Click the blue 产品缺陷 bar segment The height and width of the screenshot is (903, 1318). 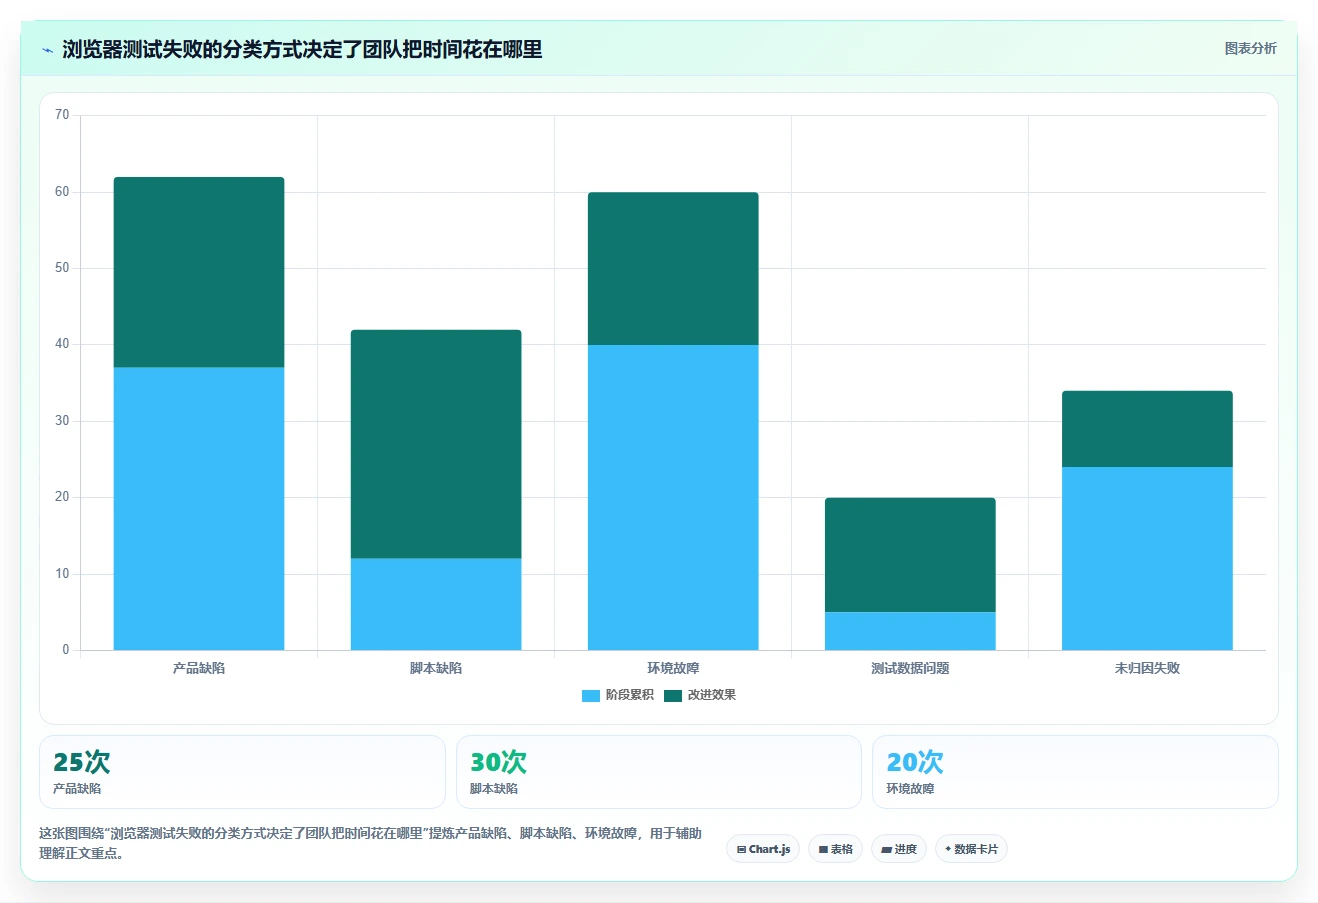tap(199, 509)
